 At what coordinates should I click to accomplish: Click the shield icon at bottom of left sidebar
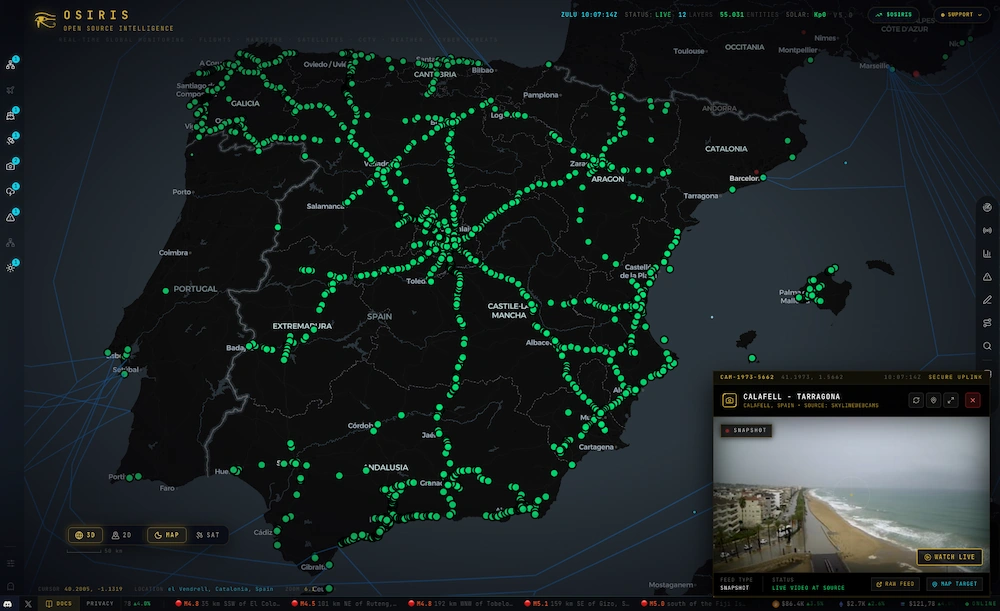[x=11, y=586]
